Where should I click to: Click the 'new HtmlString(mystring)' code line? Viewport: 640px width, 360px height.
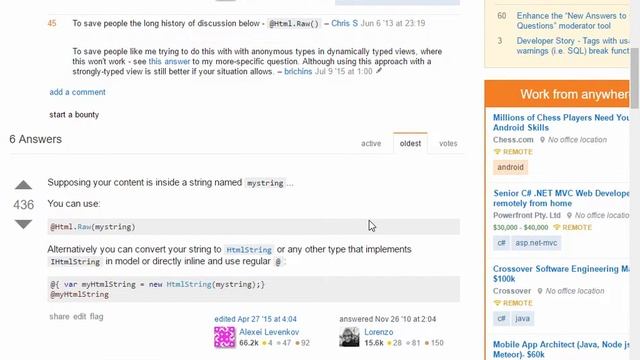[x=158, y=284]
